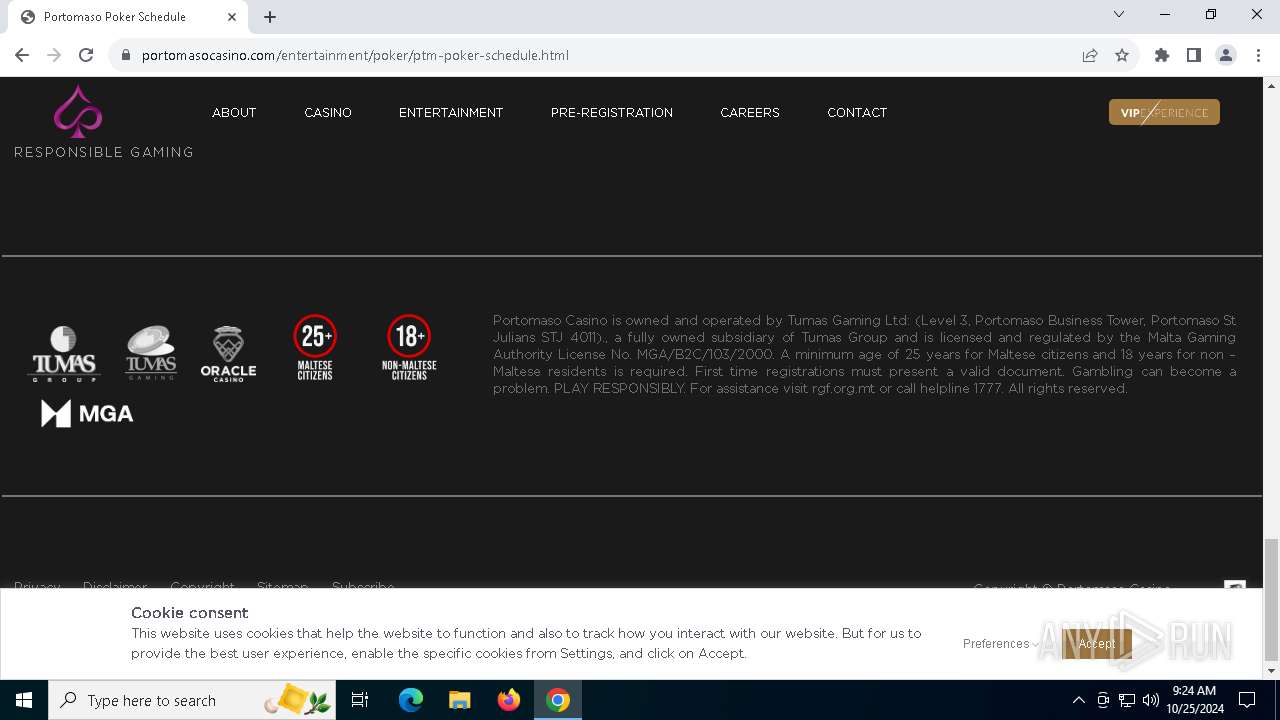Screen dimensions: 1280x720
Task: Open the CASINO menu
Action: pyautogui.click(x=328, y=113)
